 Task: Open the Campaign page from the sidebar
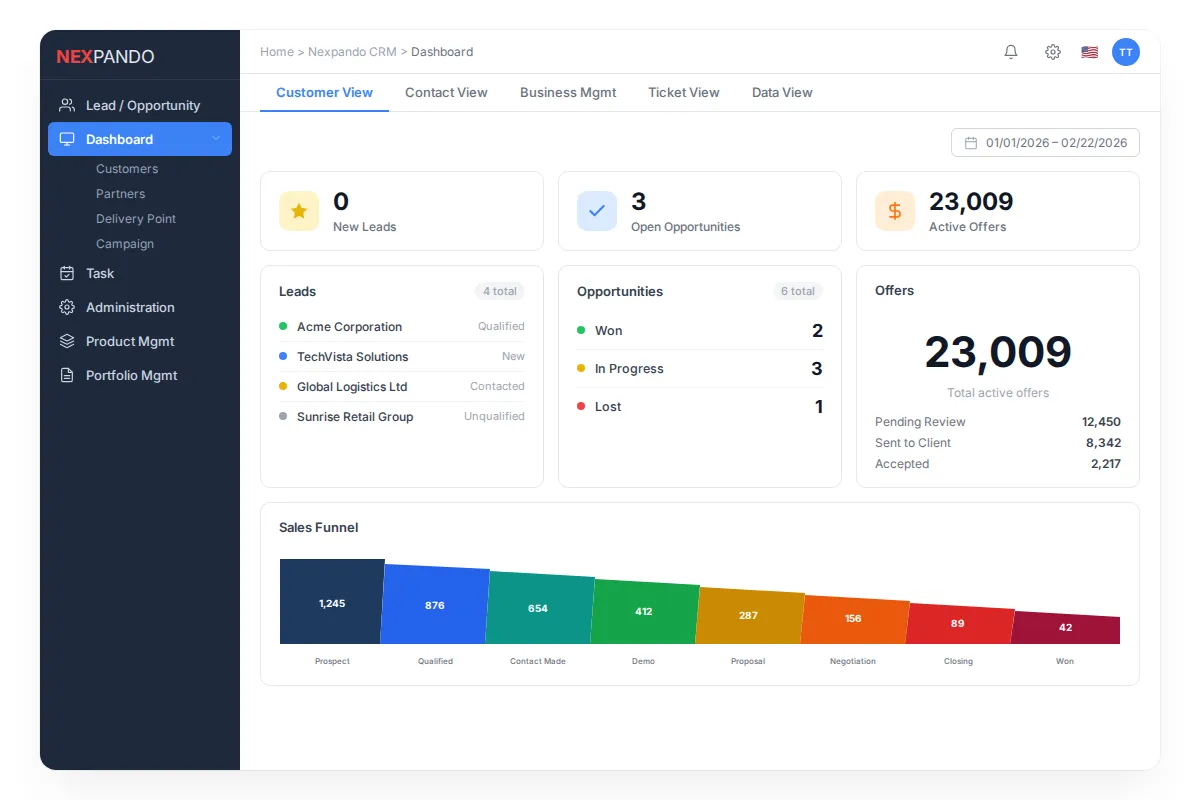[x=125, y=243]
